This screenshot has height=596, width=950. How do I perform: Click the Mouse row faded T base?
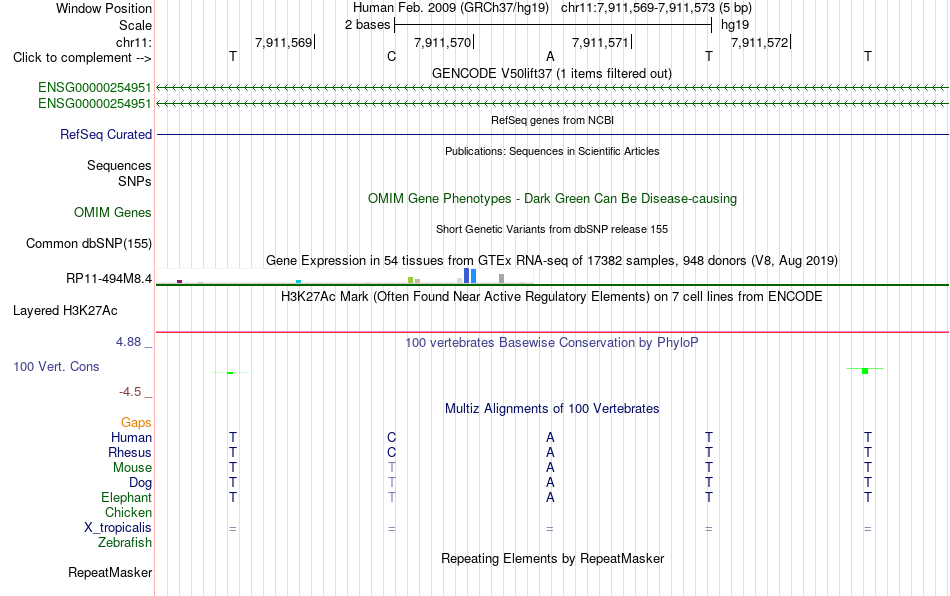pyautogui.click(x=391, y=468)
